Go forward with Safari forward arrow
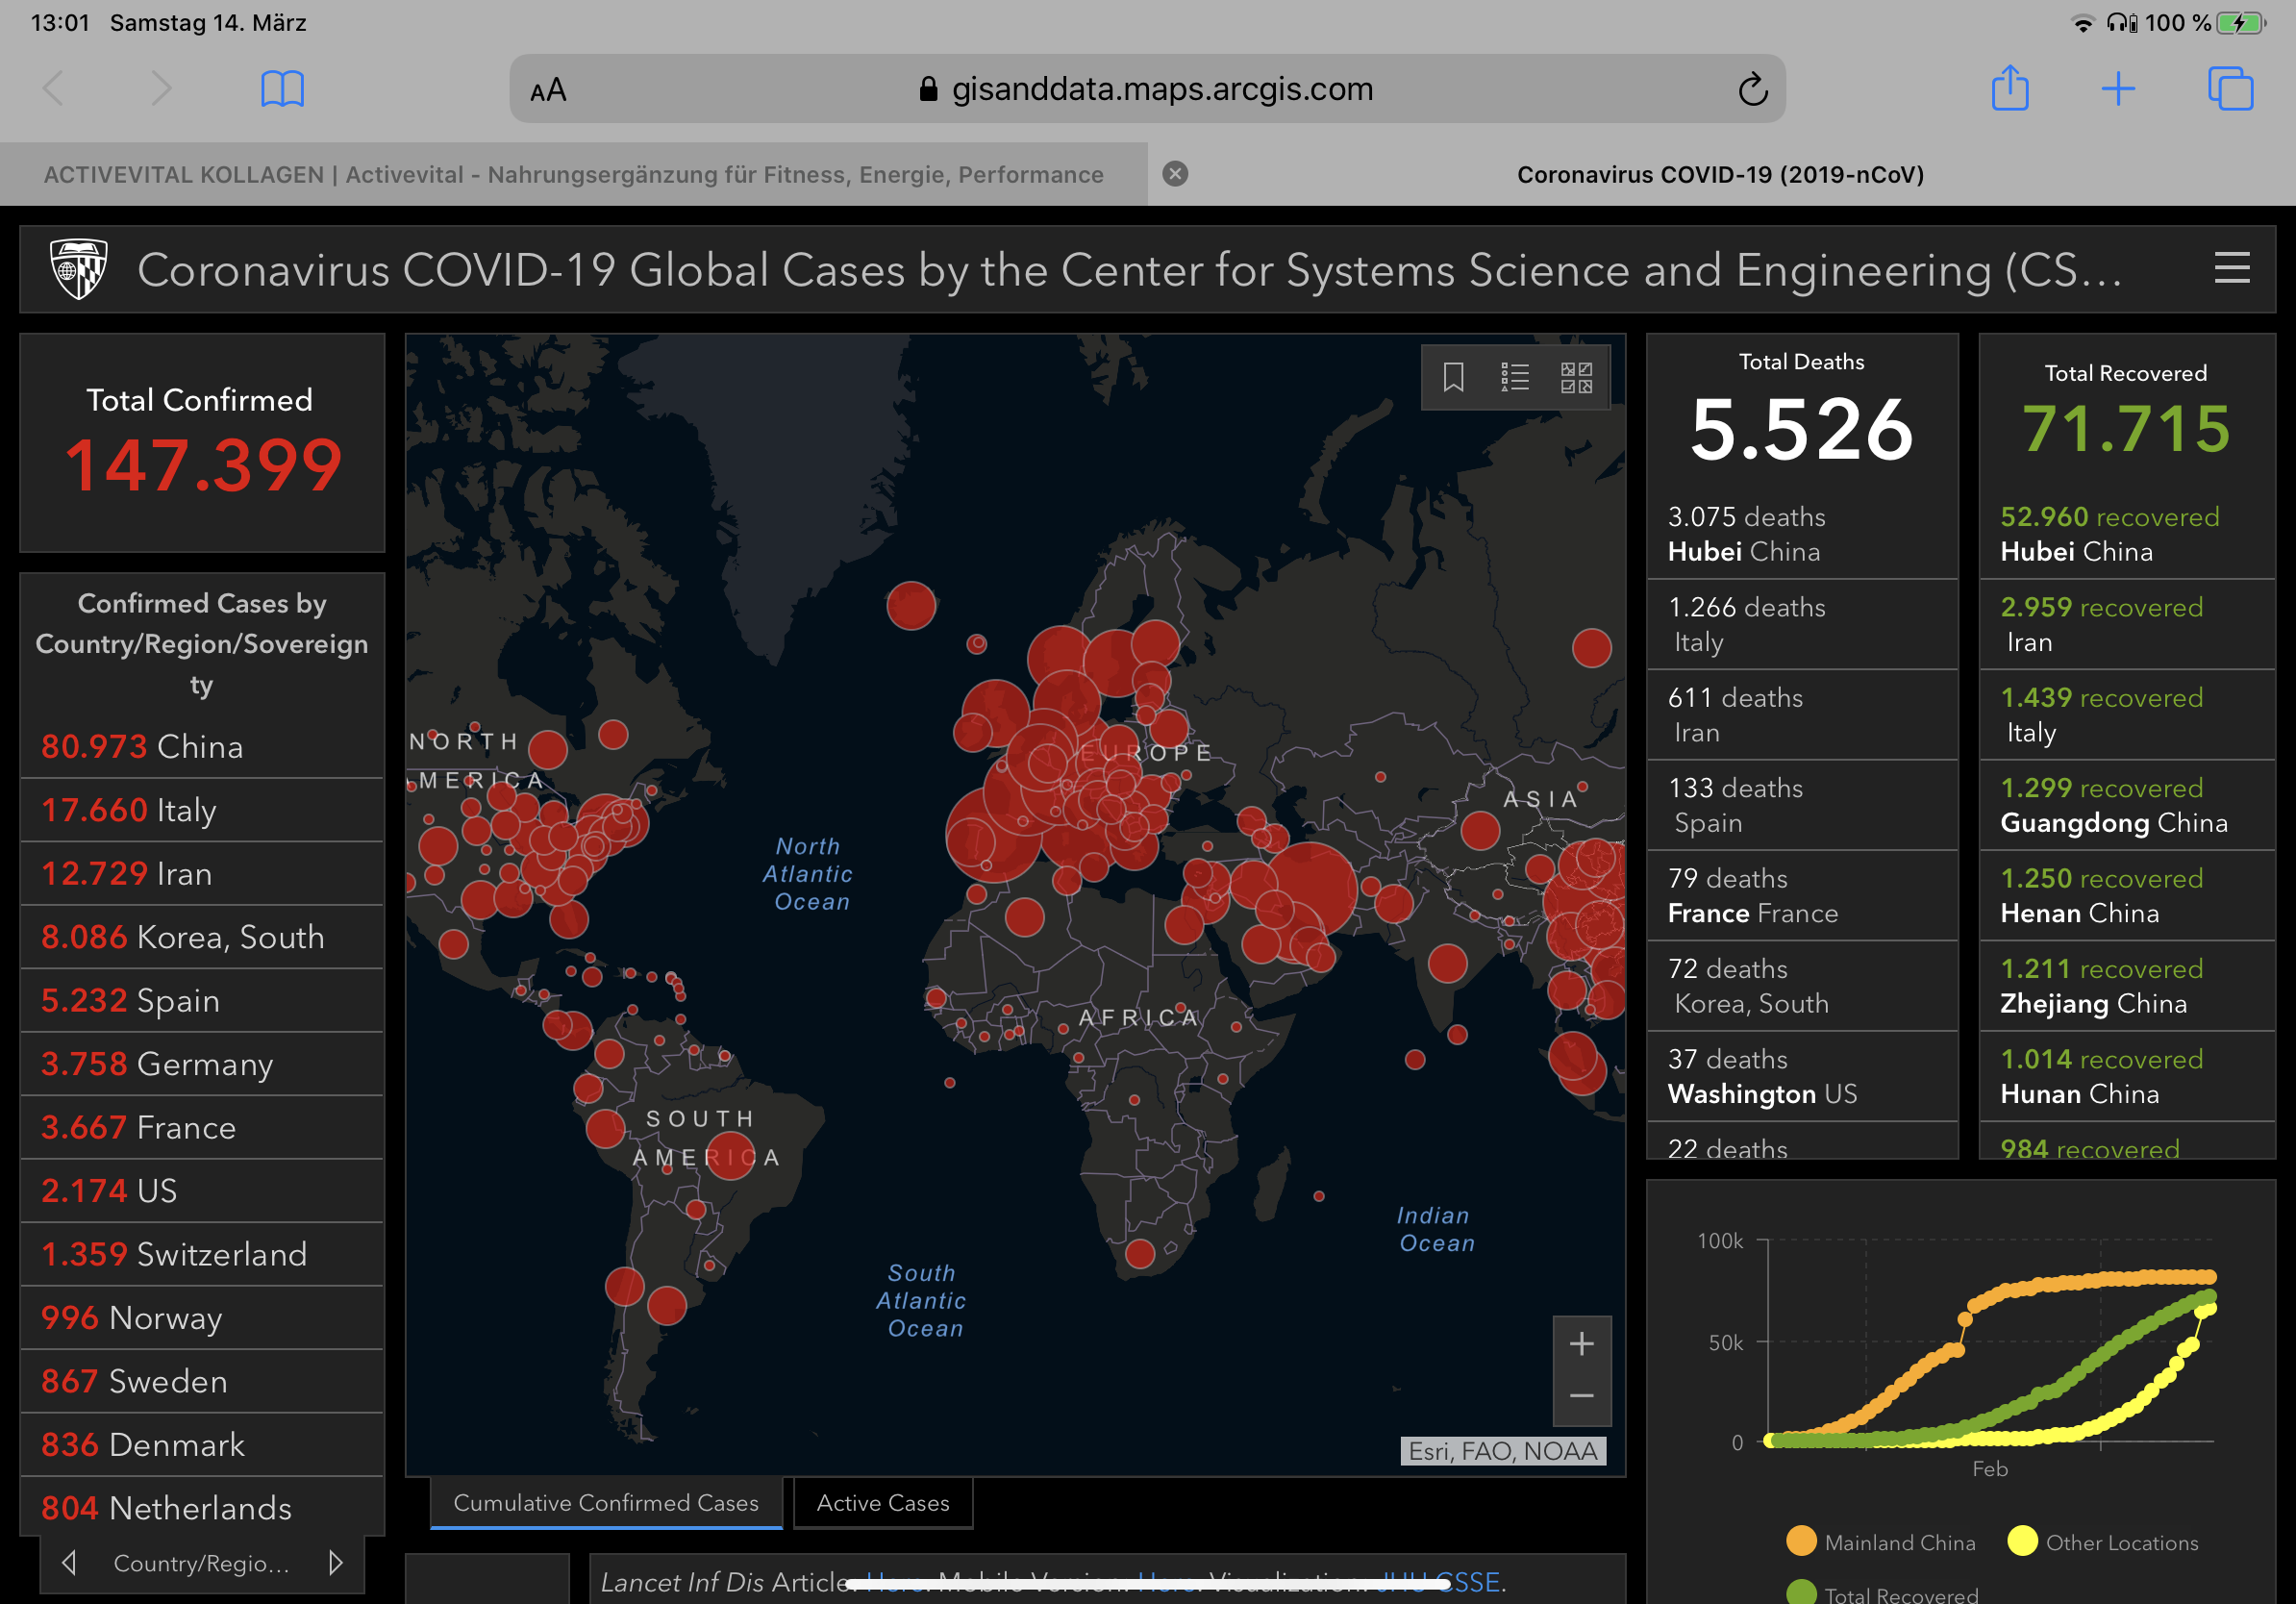The width and height of the screenshot is (2296, 1604). pos(160,89)
